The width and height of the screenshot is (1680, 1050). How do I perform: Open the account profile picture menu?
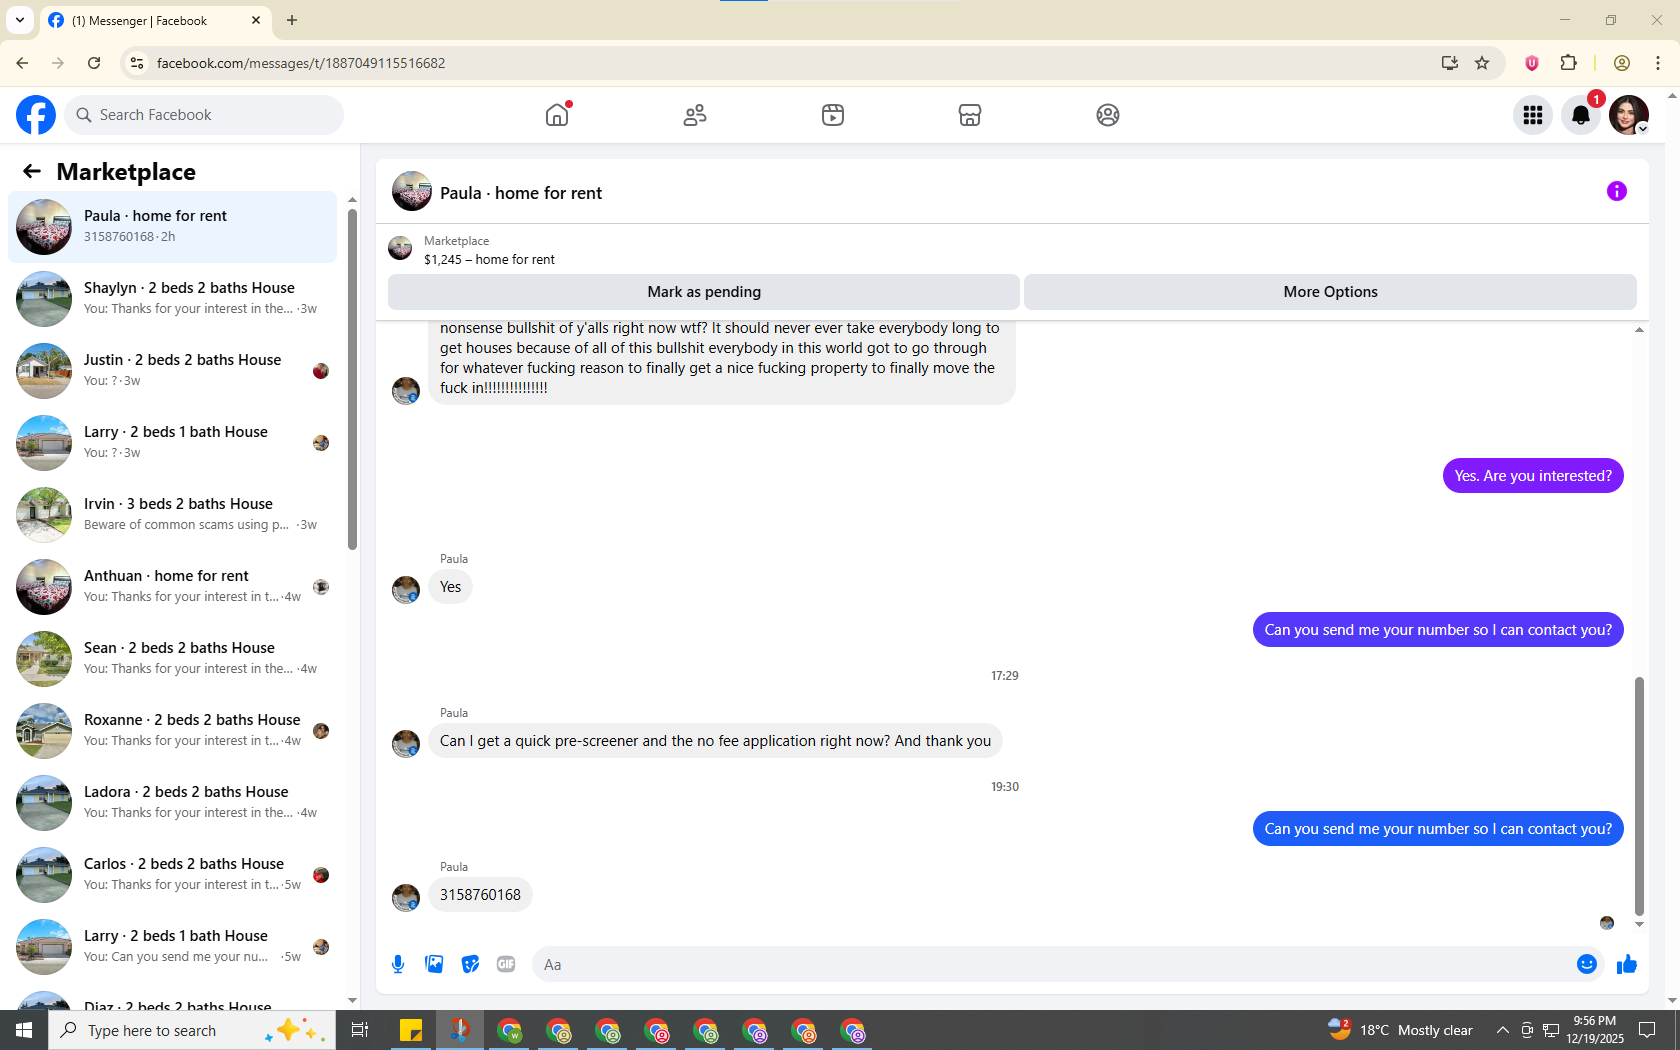pos(1629,115)
